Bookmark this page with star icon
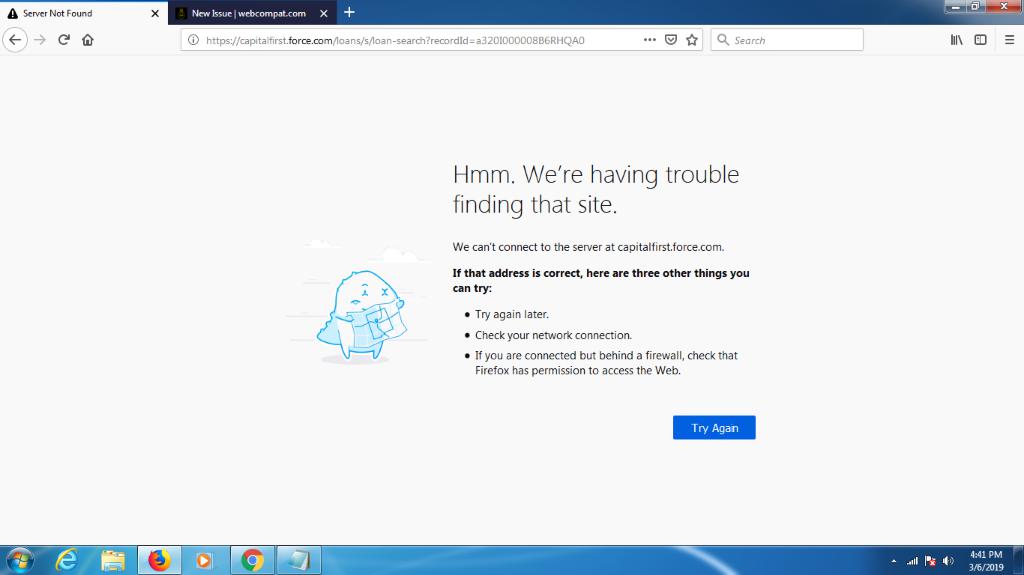Image resolution: width=1024 pixels, height=575 pixels. point(692,40)
